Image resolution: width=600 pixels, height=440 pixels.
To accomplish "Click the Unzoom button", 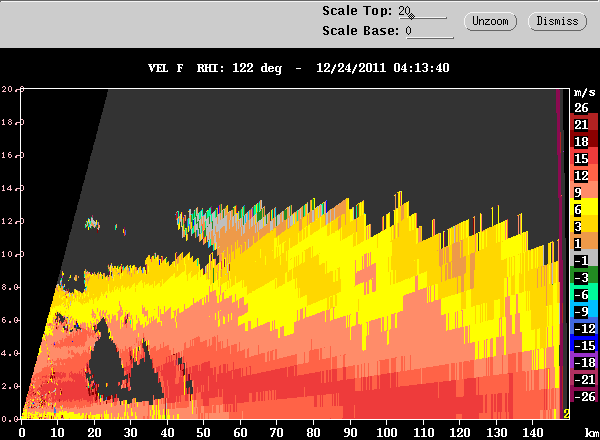I will tap(490, 21).
